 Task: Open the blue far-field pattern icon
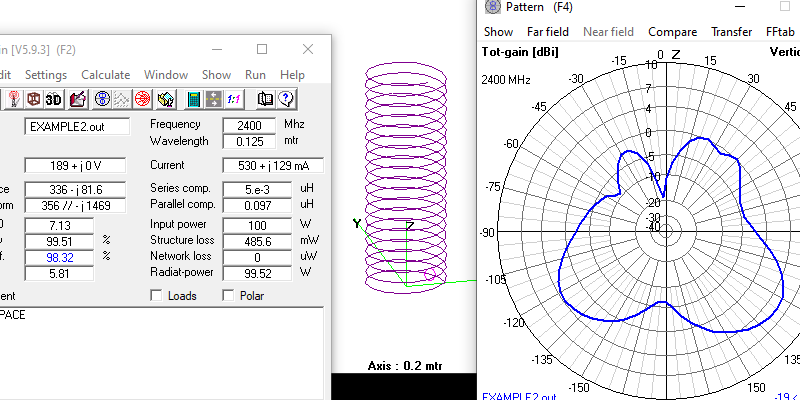pyautogui.click(x=101, y=99)
